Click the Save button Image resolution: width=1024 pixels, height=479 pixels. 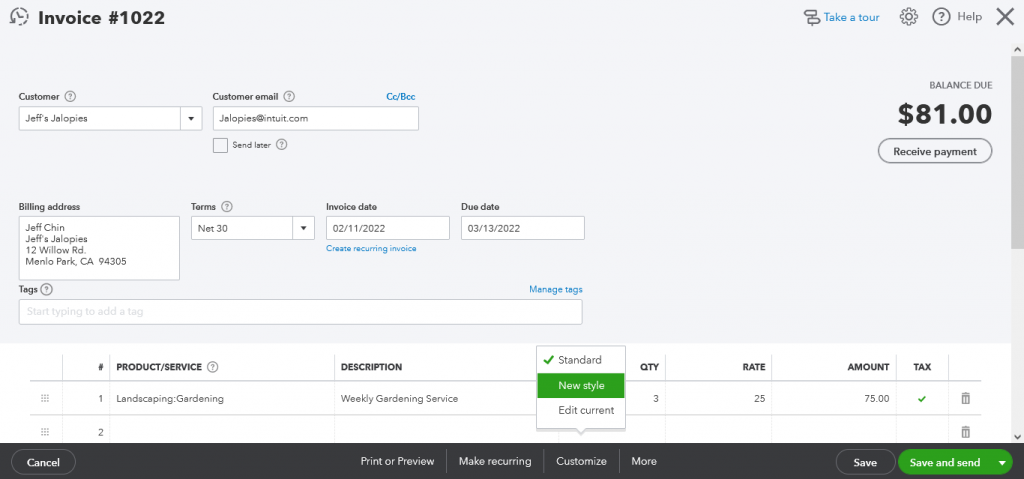865,462
